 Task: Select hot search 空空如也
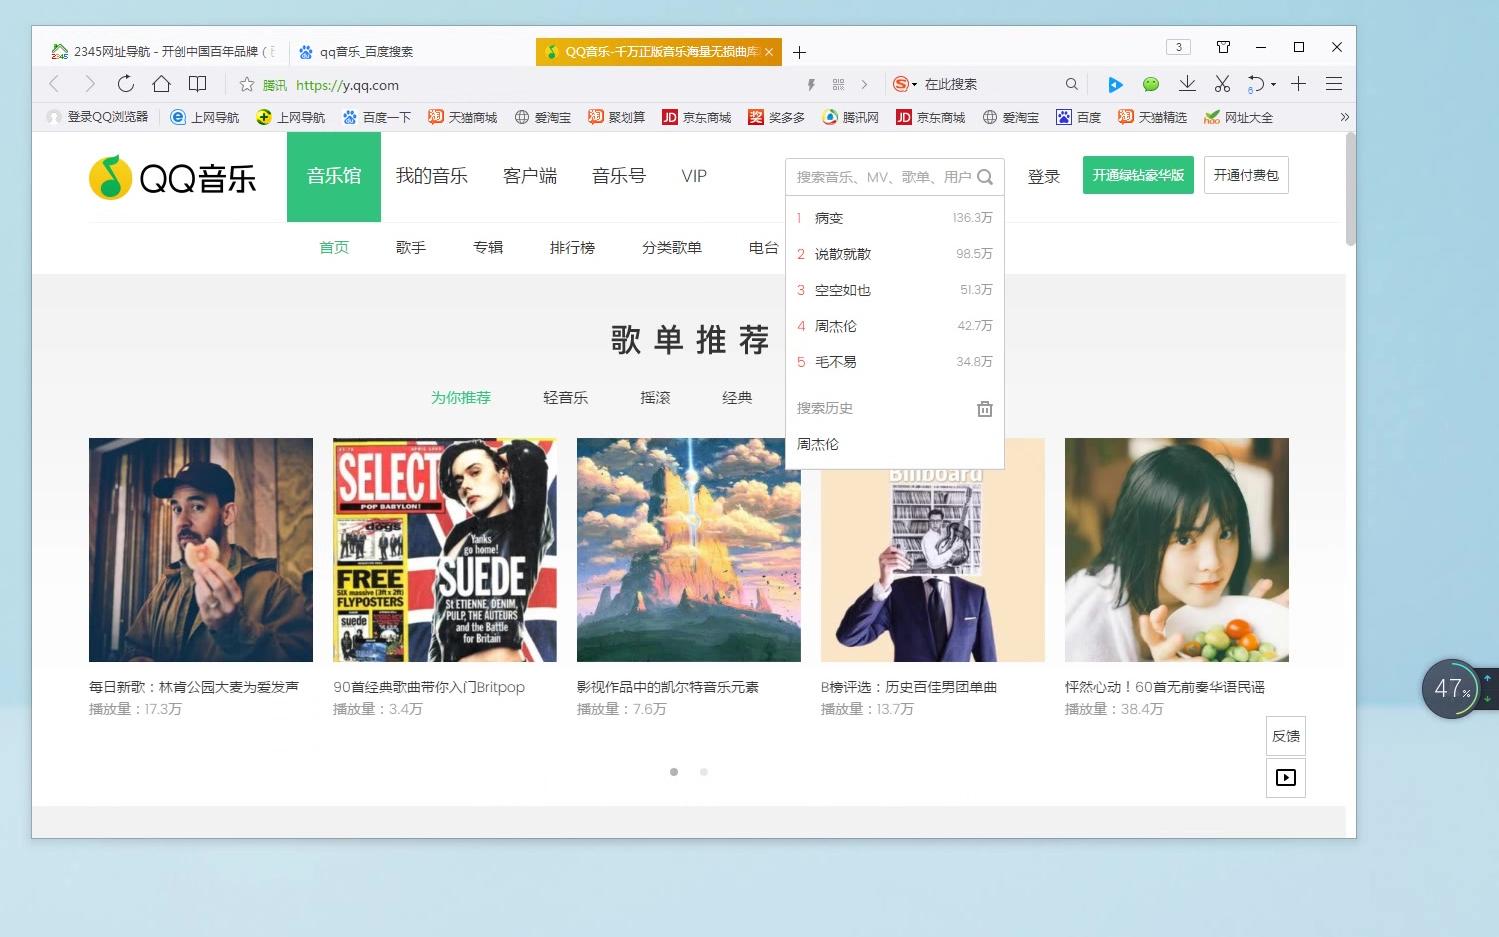[x=895, y=290]
